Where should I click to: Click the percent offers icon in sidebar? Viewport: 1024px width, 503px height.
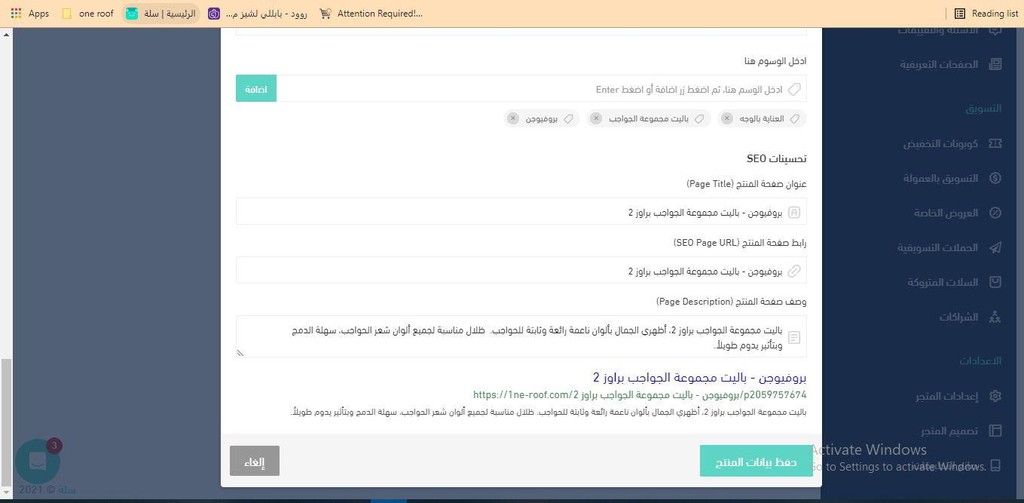coord(995,213)
